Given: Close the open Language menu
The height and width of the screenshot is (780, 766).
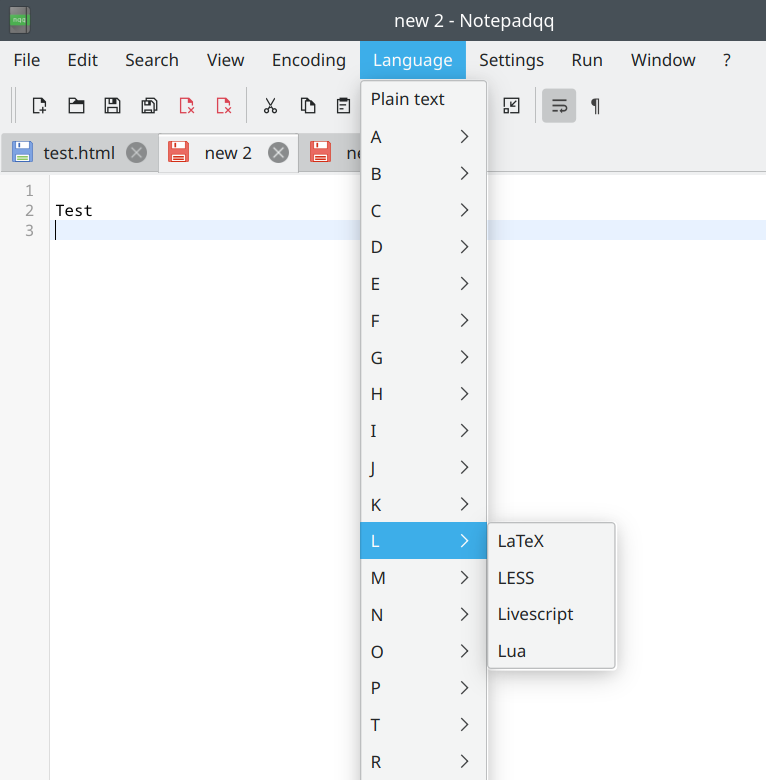Looking at the screenshot, I should point(413,60).
